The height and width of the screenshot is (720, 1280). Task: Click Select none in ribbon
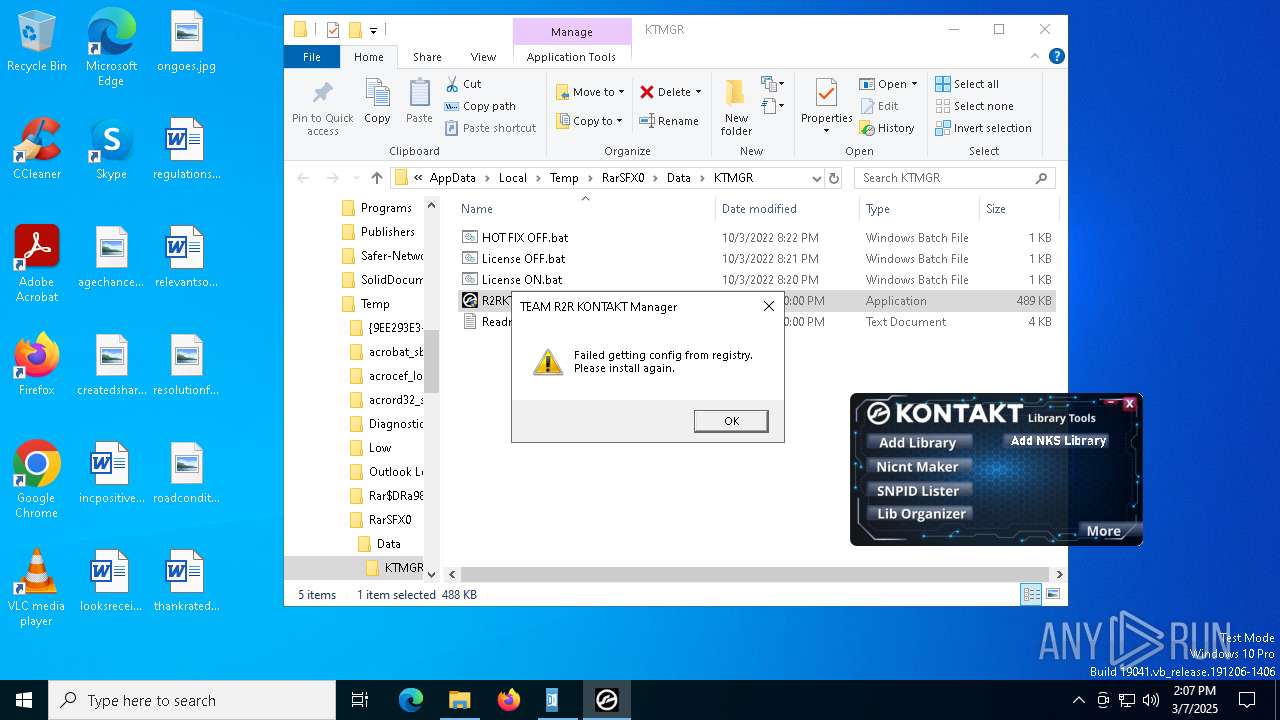point(974,106)
